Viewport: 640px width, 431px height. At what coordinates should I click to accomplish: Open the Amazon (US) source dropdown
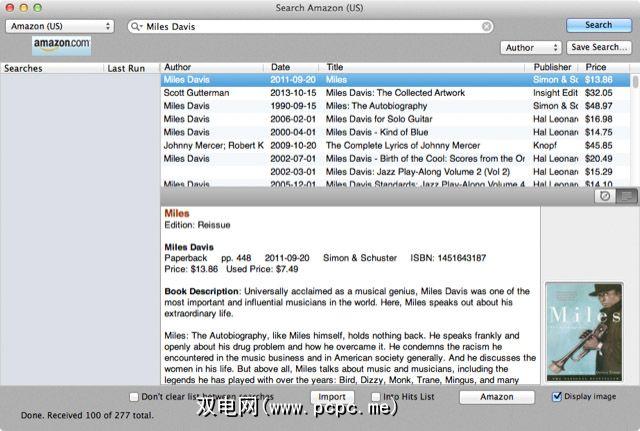(60, 26)
